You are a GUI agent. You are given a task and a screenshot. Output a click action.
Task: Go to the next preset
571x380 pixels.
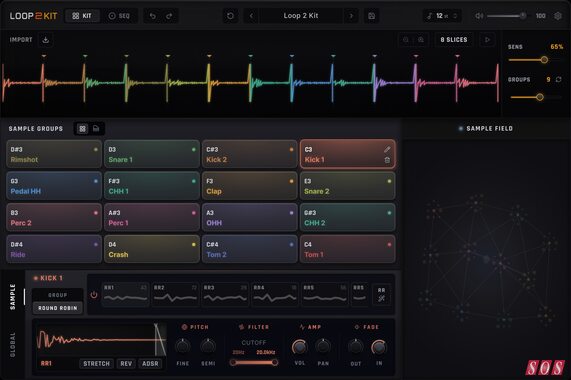click(x=351, y=16)
